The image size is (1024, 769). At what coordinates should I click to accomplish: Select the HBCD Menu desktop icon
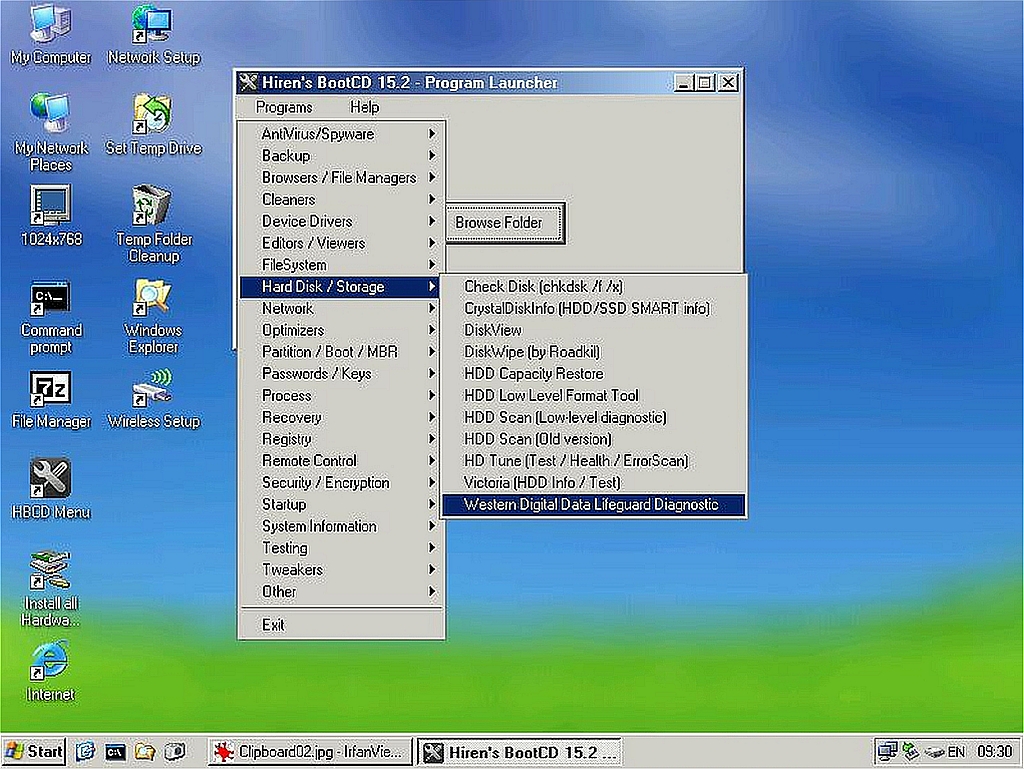tap(51, 490)
